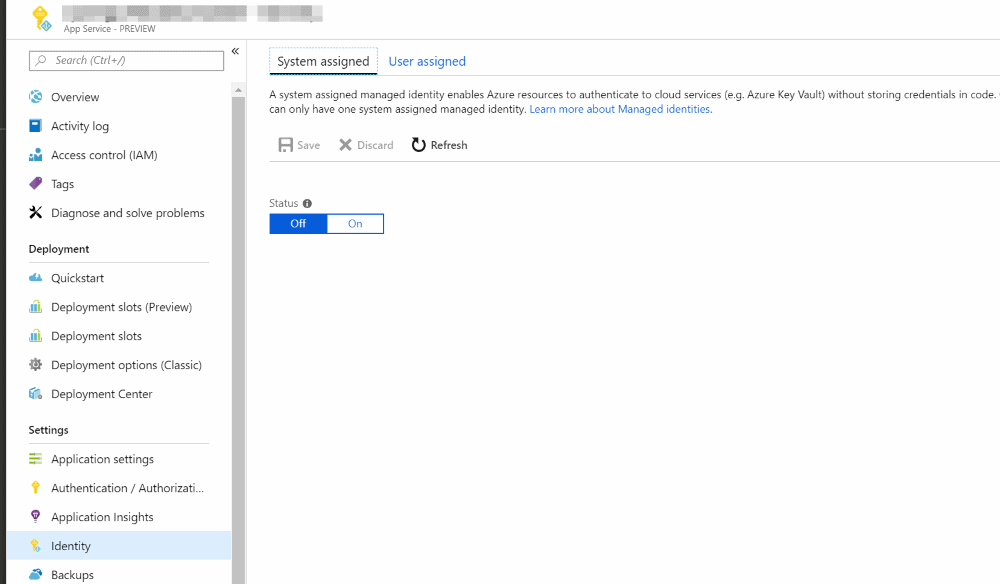1000x584 pixels.
Task: Click the Backups cloud icon
Action: [36, 574]
